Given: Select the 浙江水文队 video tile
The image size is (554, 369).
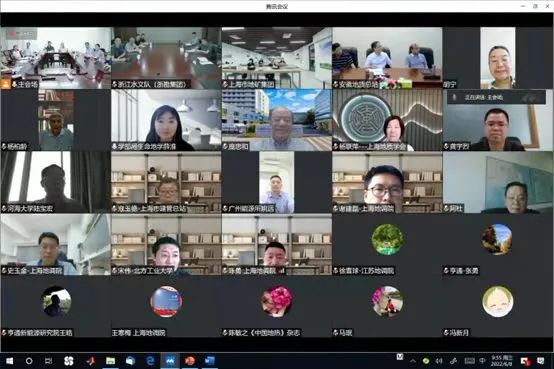Looking at the screenshot, I should pos(166,58).
